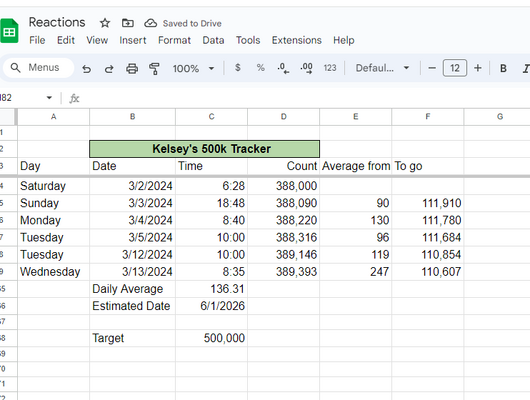Select the paint format tool

(x=154, y=69)
